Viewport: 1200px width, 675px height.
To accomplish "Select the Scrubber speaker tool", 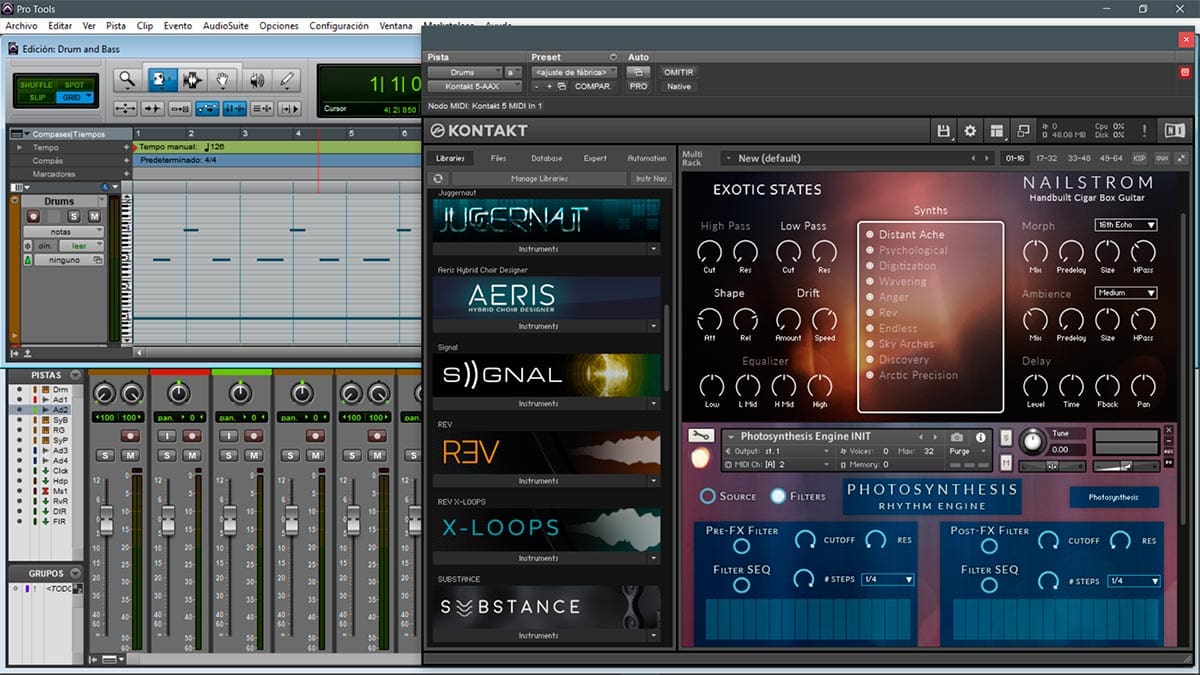I will (256, 80).
